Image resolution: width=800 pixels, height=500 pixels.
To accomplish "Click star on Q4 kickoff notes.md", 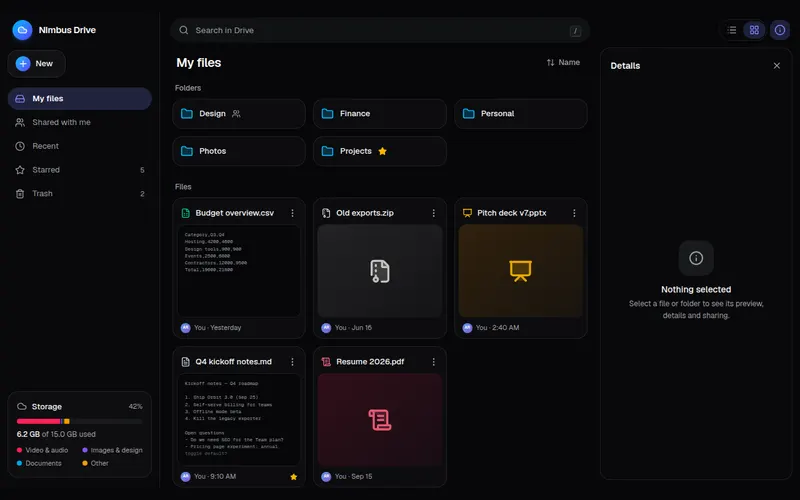I will [x=293, y=477].
